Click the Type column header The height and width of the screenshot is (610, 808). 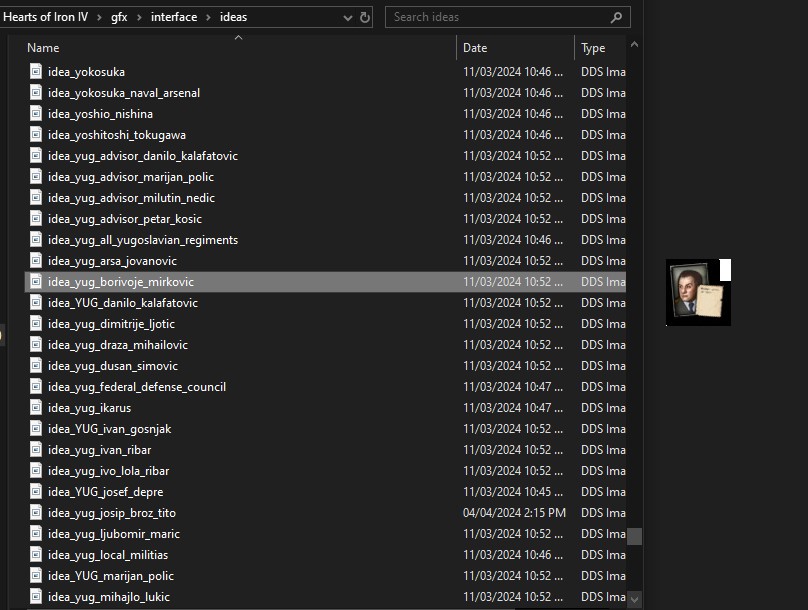click(x=593, y=48)
